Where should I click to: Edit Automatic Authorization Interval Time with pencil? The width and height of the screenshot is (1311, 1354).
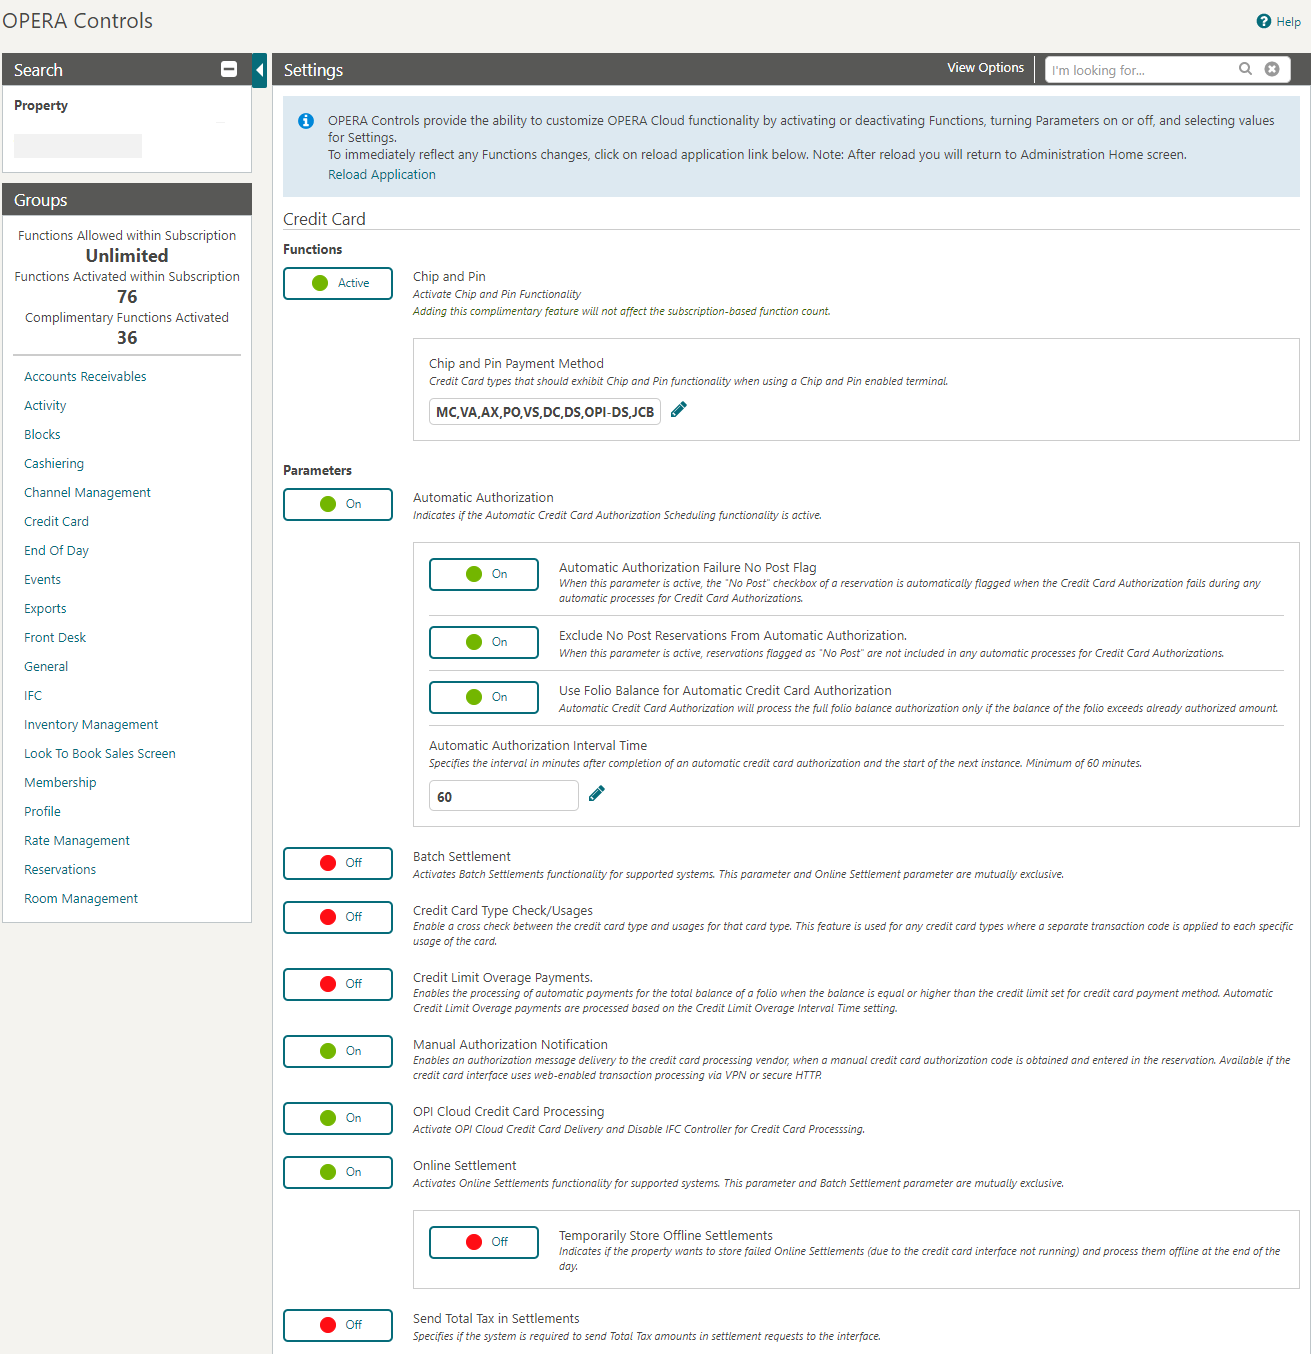point(597,794)
